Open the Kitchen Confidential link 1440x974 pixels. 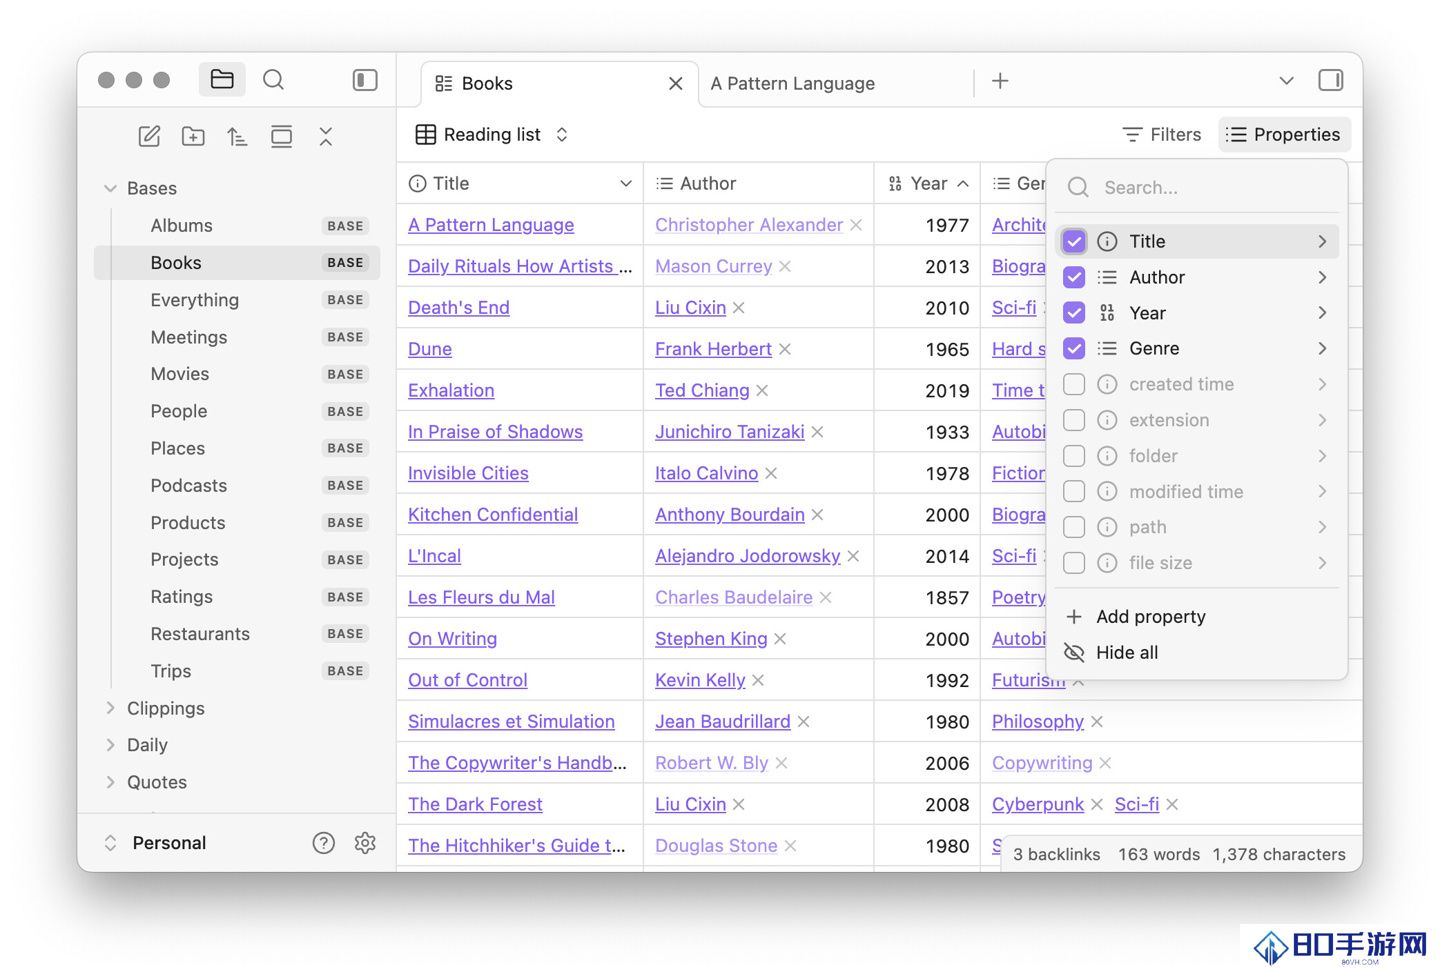click(493, 514)
